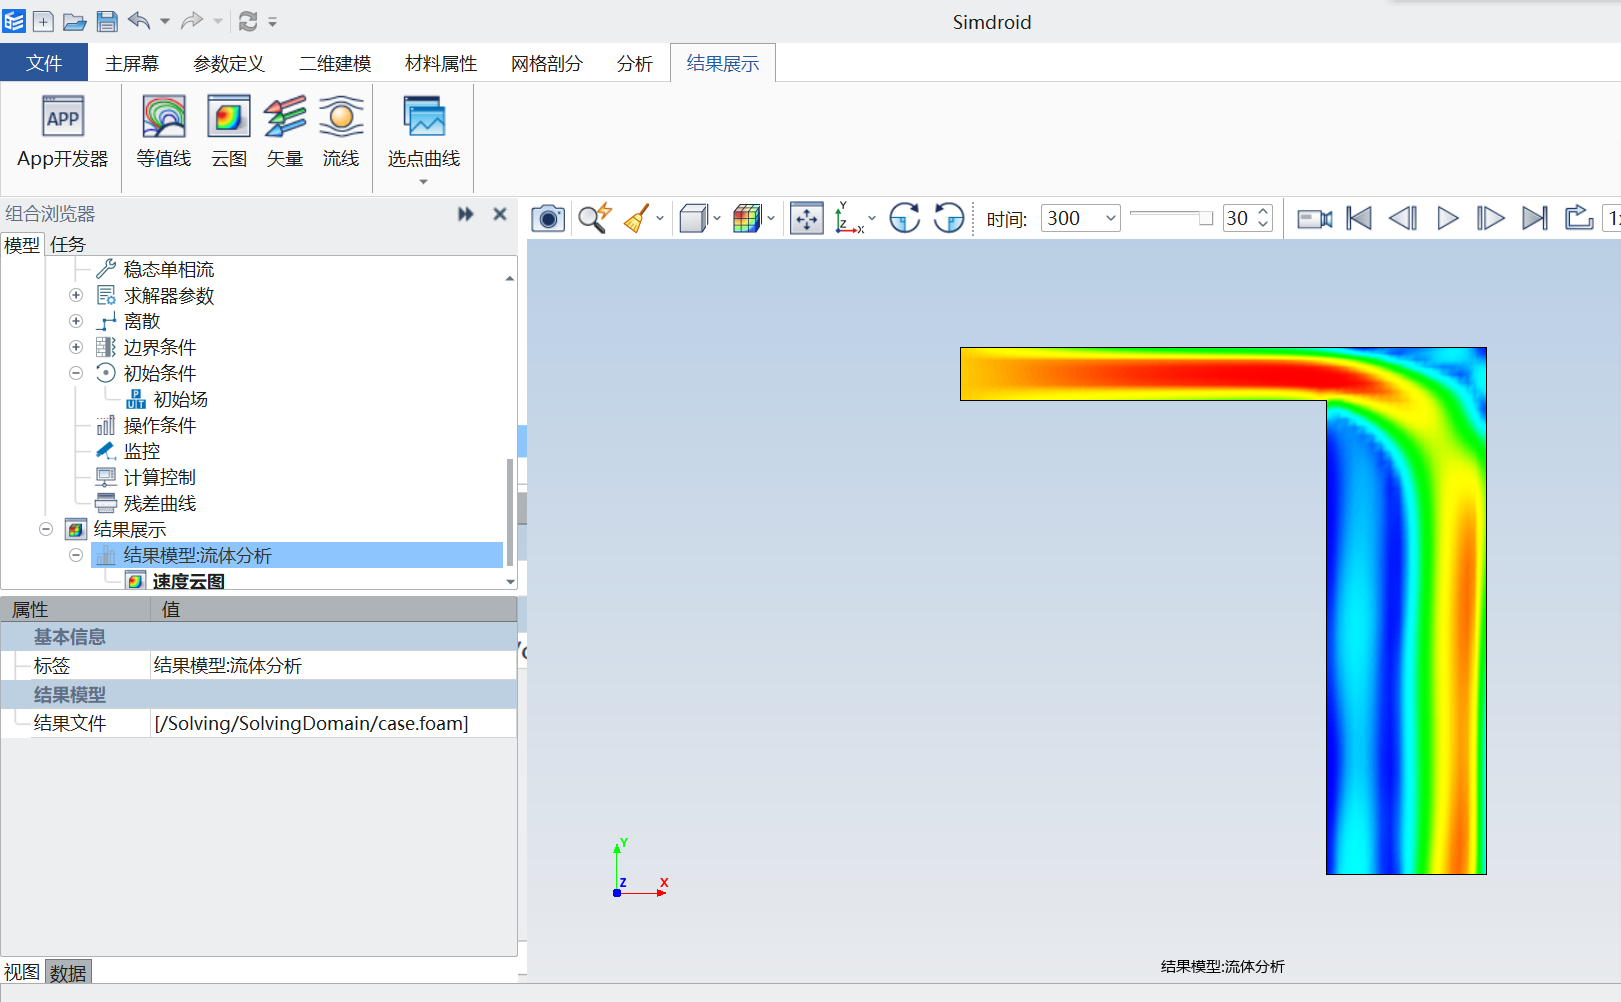The height and width of the screenshot is (1002, 1621).
Task: Switch to the 视图 bottom tab
Action: coord(22,972)
